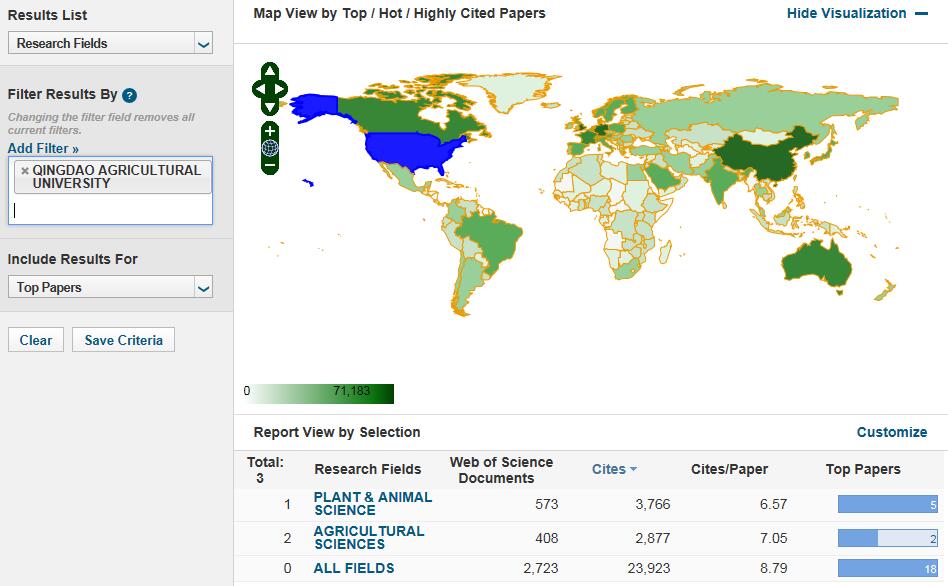Click Save Criteria button
Viewport: 948px width, 586px height.
point(123,340)
